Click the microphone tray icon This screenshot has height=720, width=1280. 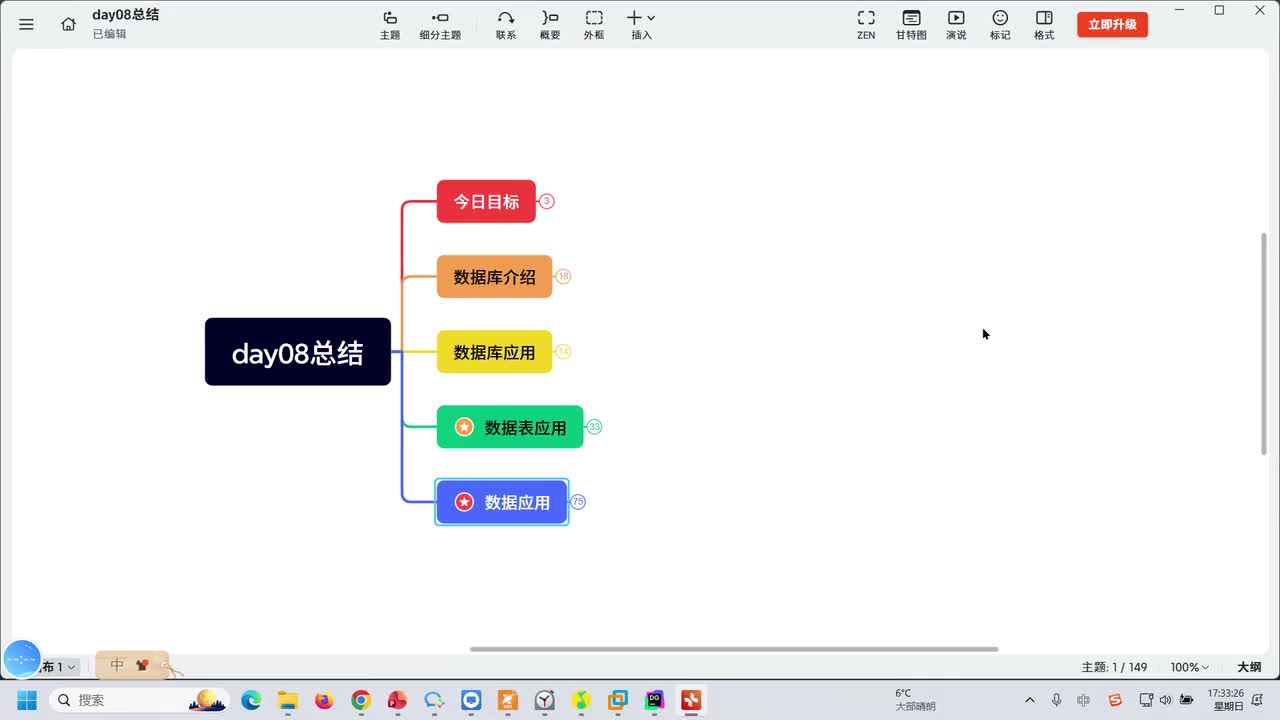pos(1057,700)
